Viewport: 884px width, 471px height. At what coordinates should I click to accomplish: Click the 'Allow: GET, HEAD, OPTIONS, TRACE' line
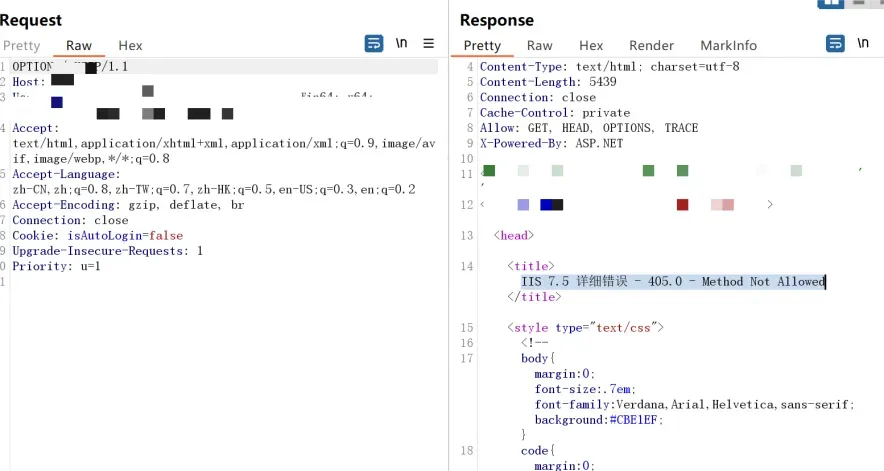[589, 127]
